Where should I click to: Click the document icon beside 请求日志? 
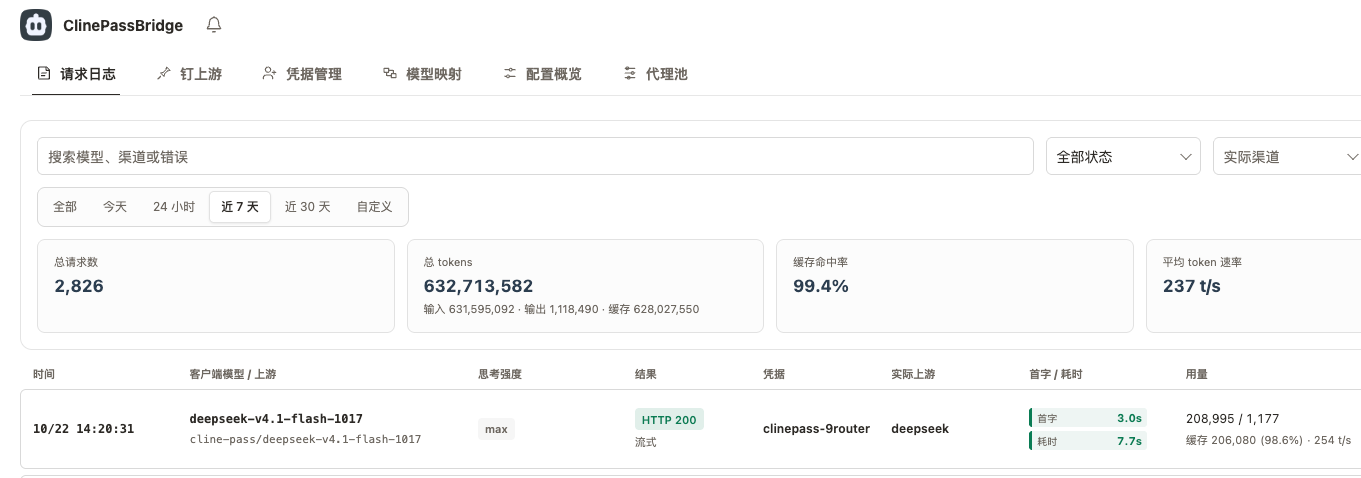pos(43,73)
